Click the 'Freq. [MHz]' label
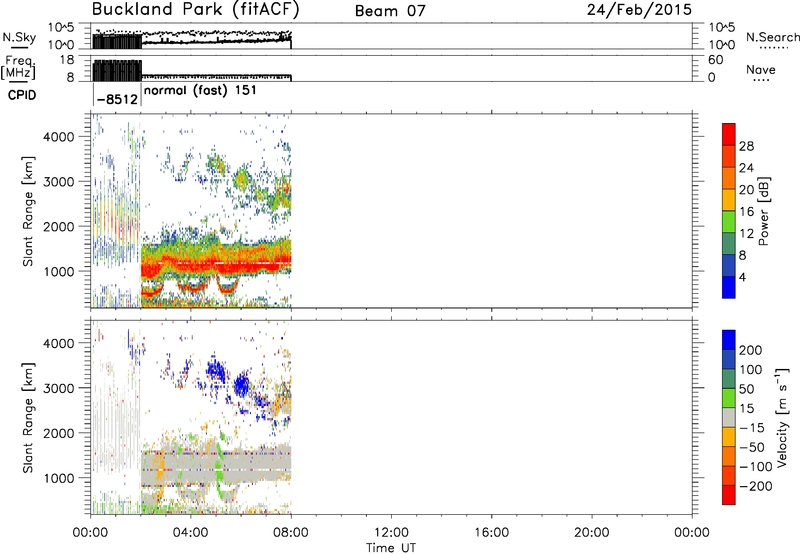The image size is (800, 554). pos(18,67)
